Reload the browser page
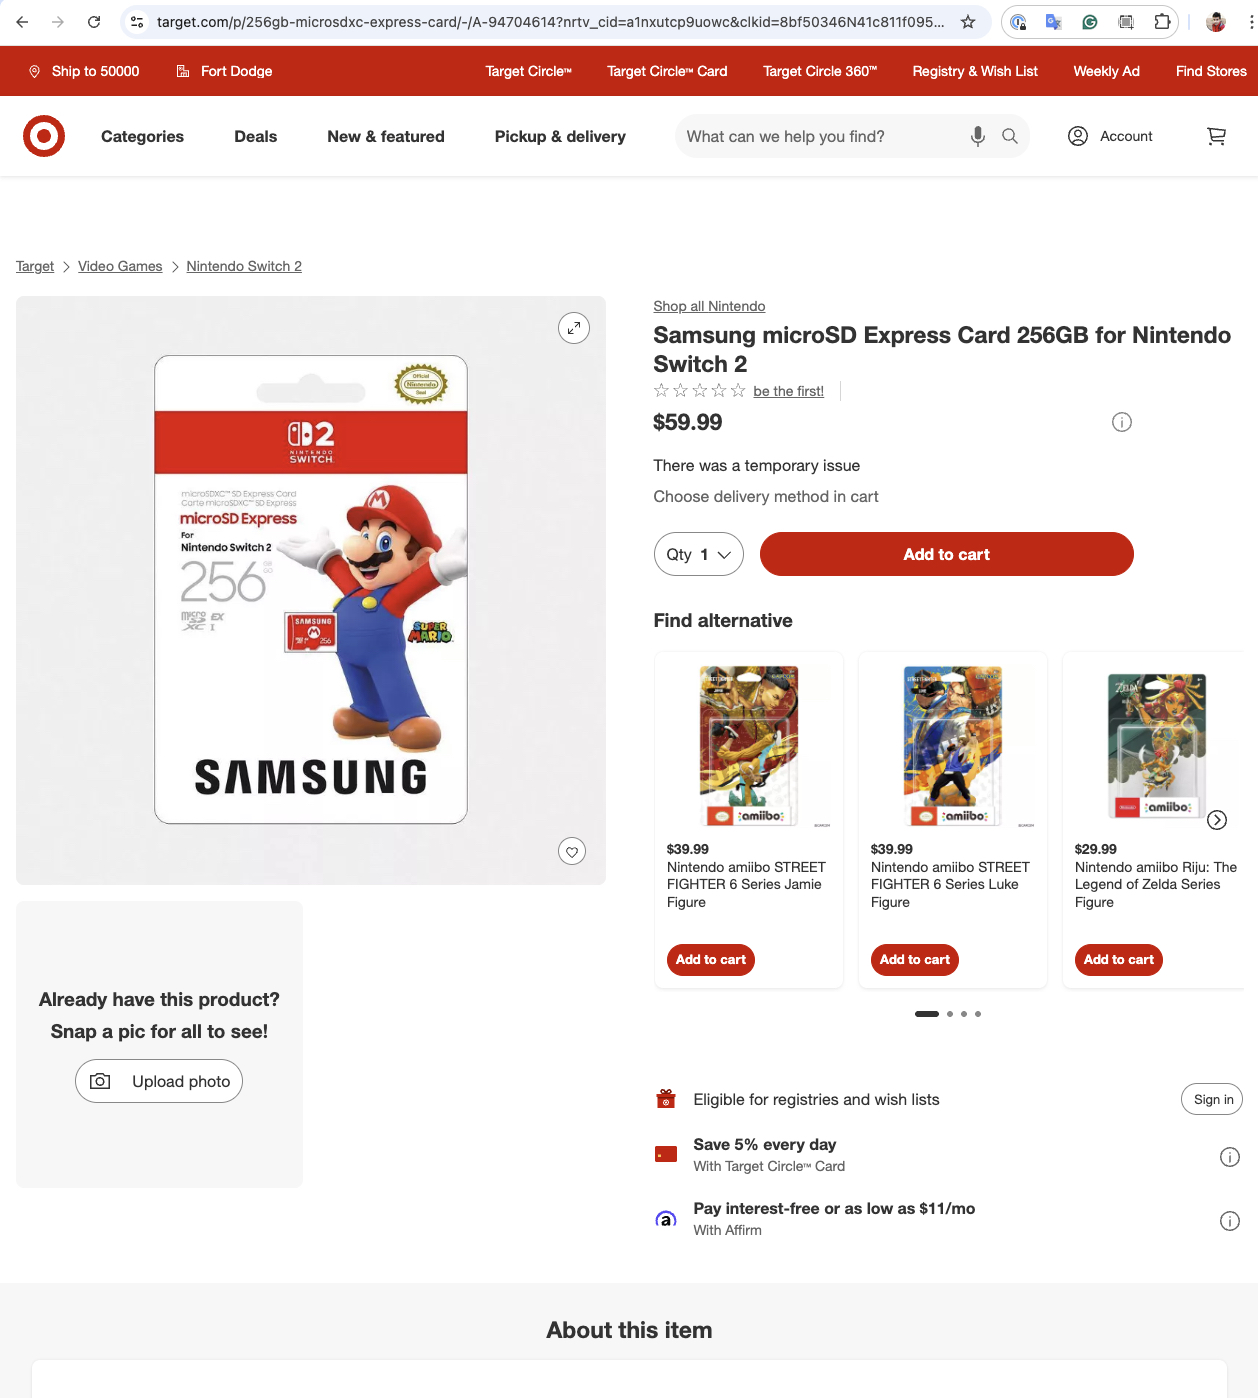This screenshot has width=1258, height=1398. (x=94, y=22)
